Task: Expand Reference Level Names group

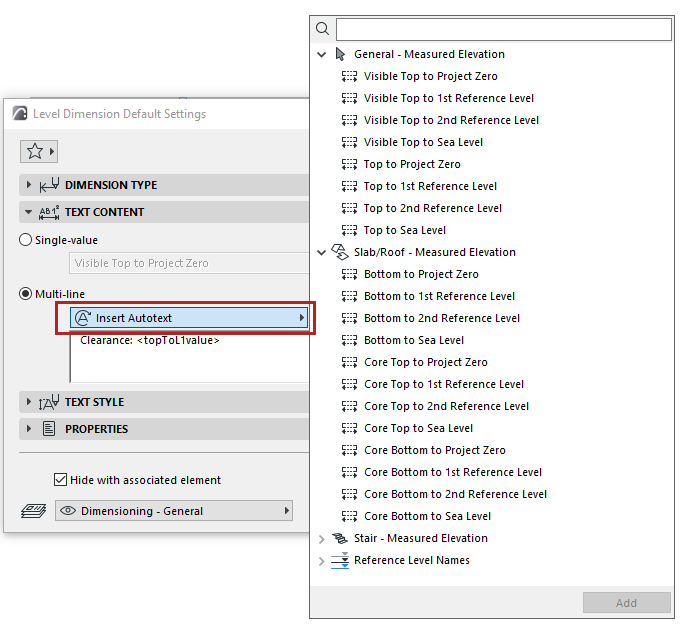Action: (x=321, y=561)
